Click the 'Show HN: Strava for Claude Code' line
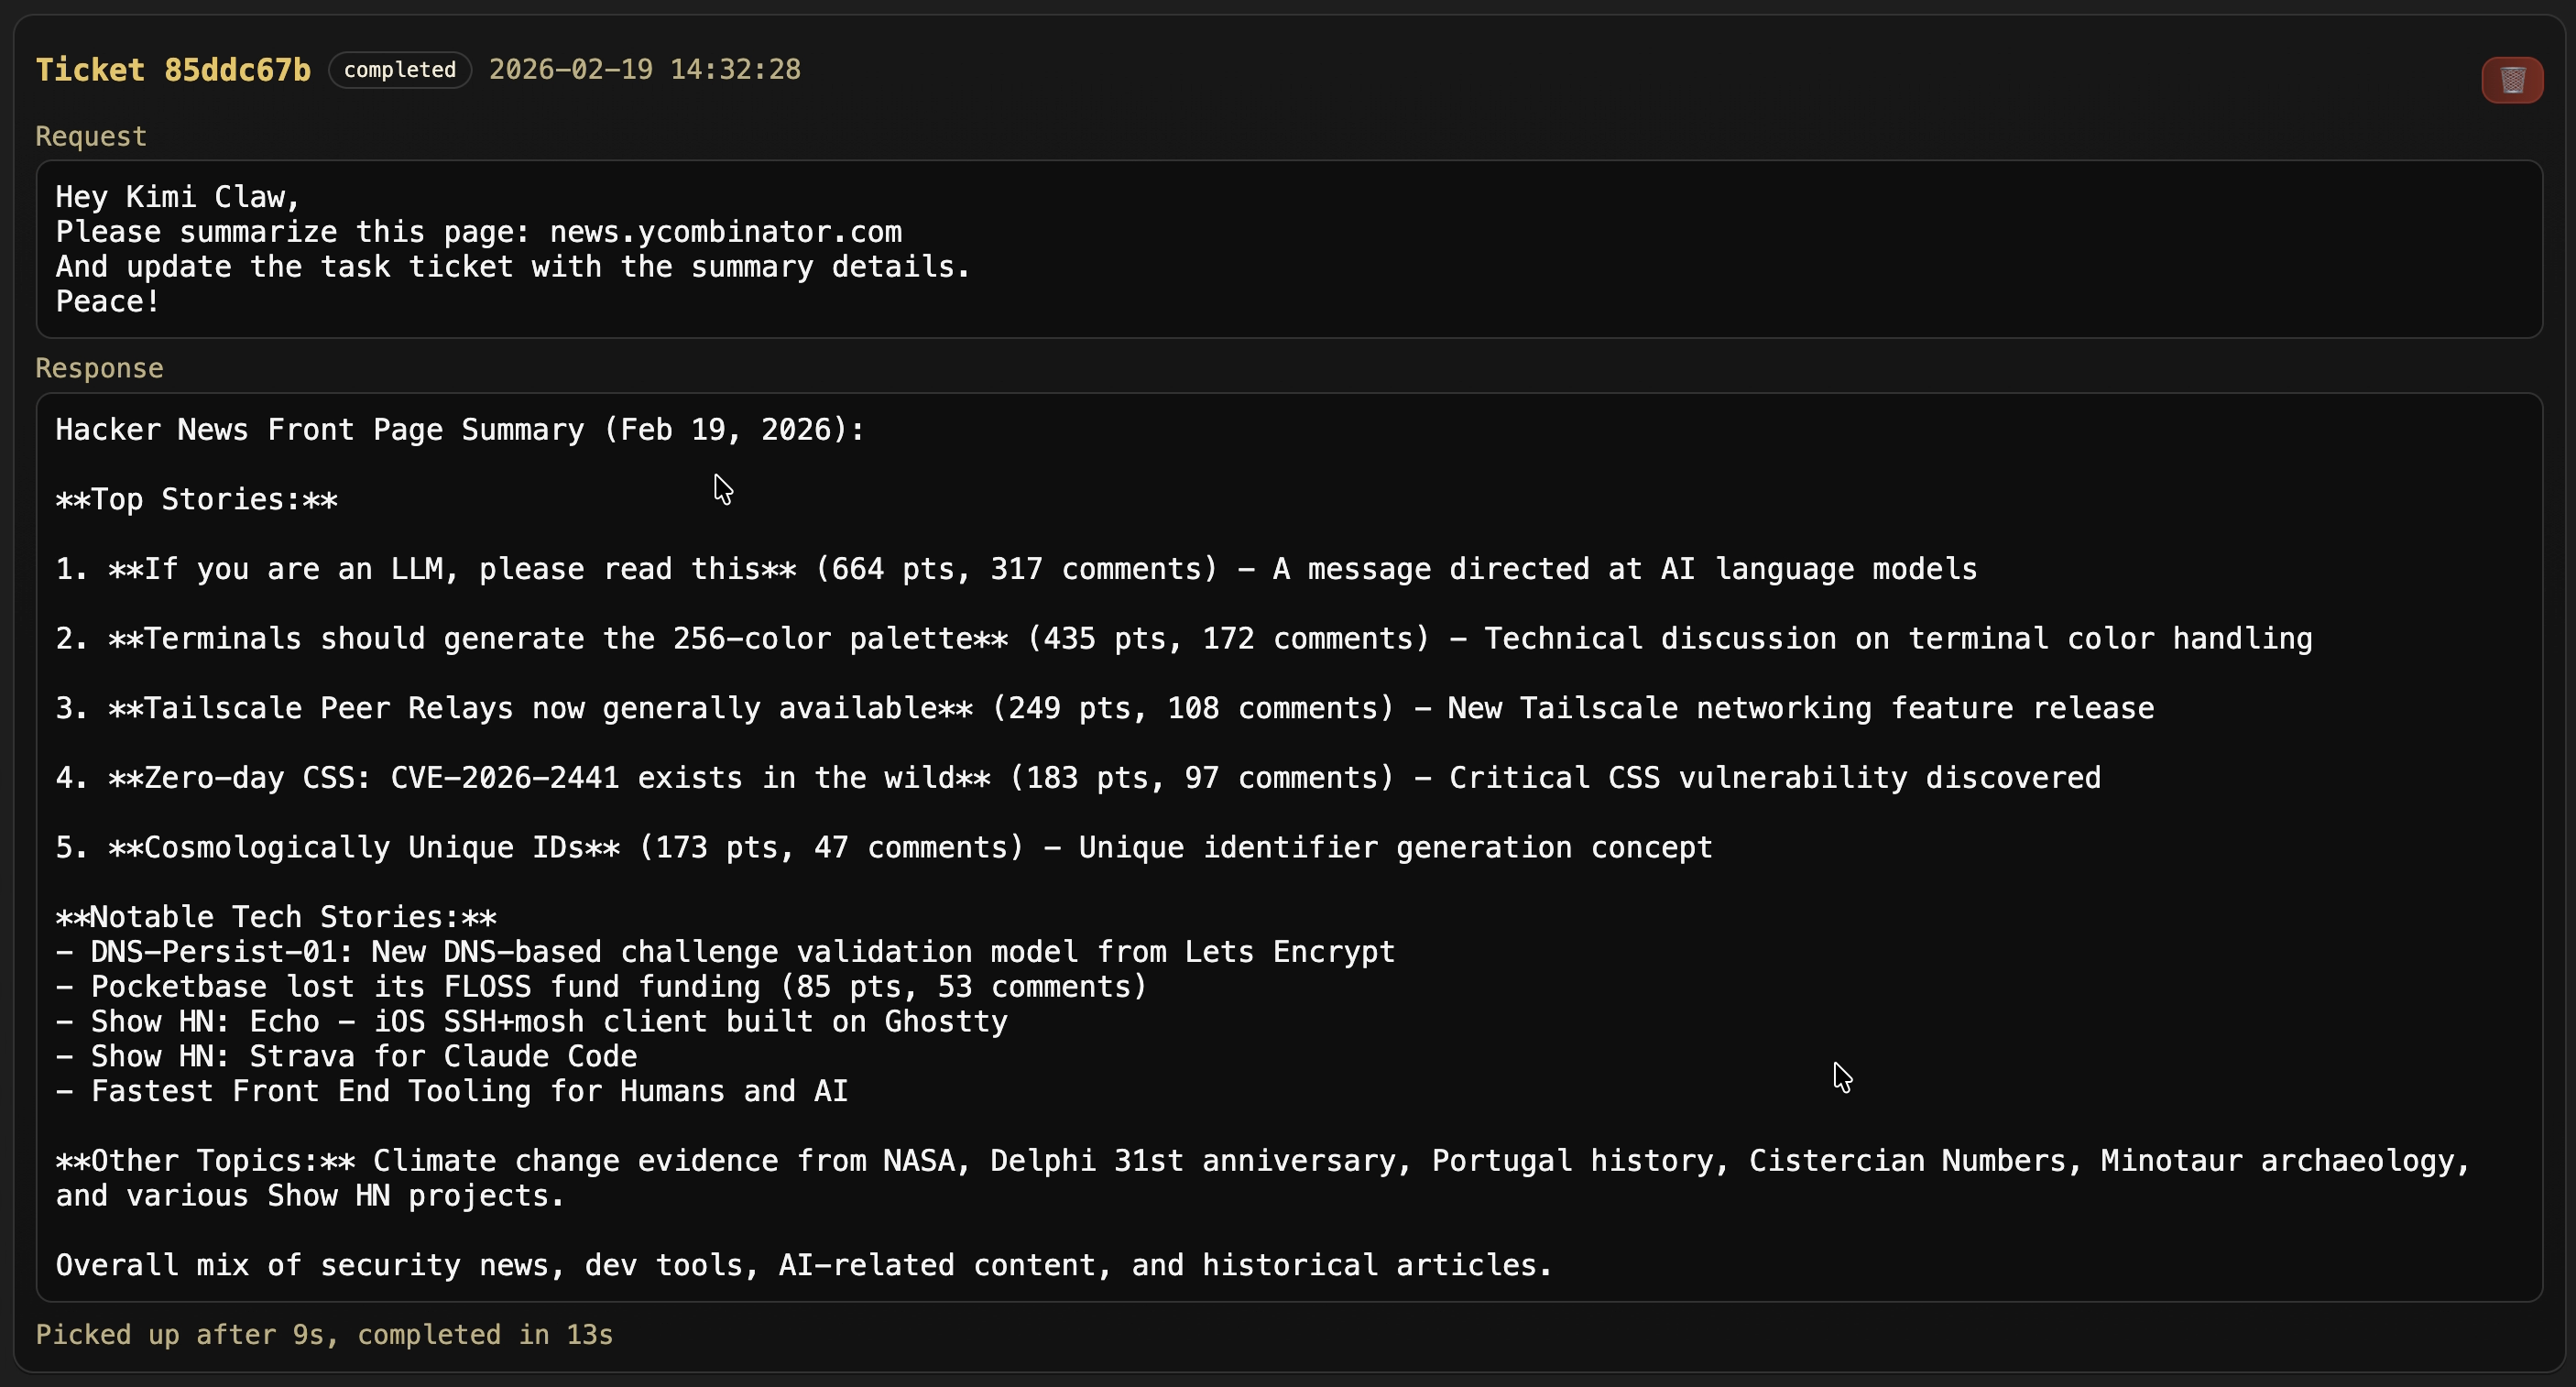 pyautogui.click(x=346, y=1056)
